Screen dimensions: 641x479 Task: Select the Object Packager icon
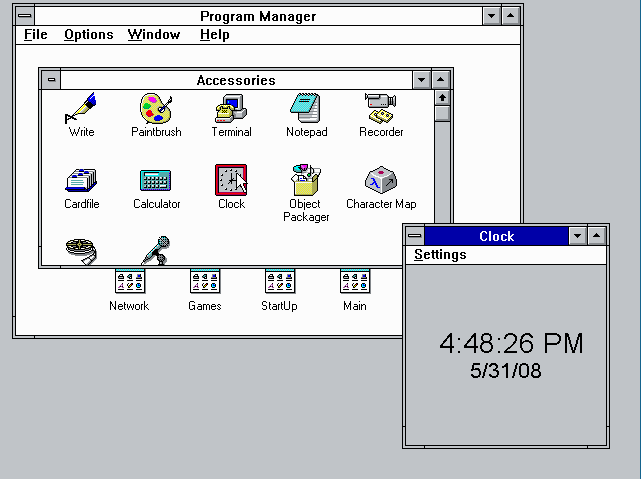point(306,180)
